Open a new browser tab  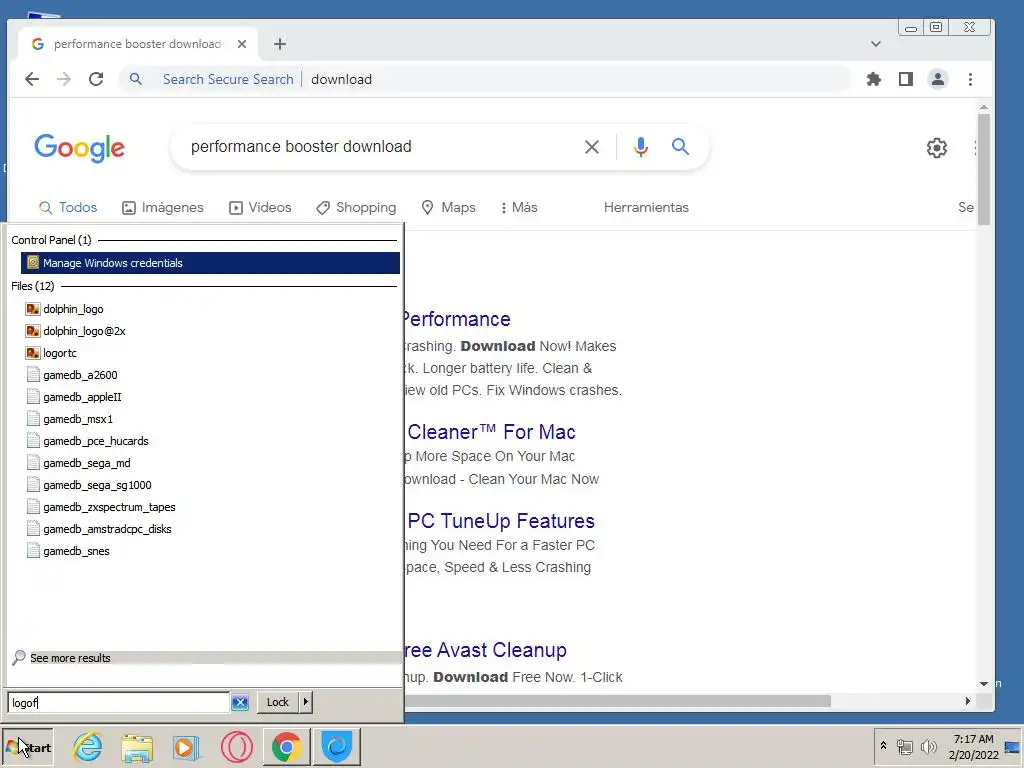[x=280, y=44]
